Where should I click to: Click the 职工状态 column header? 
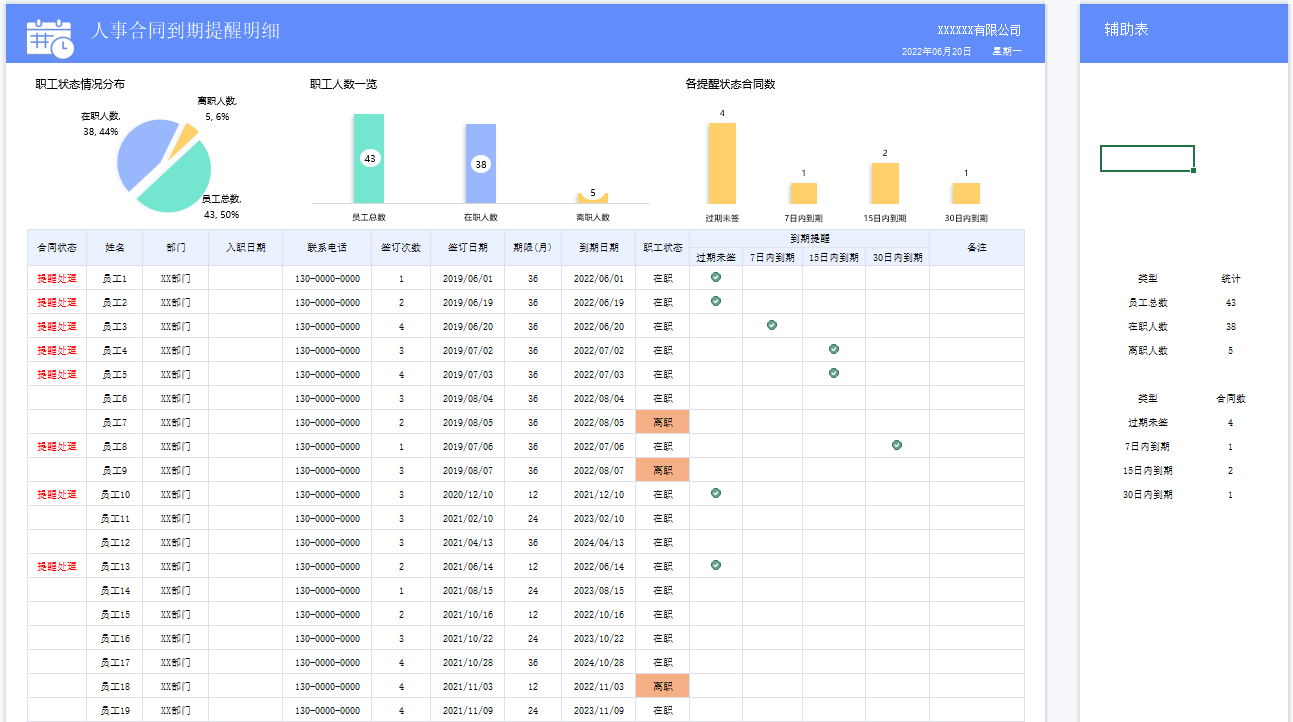coord(662,248)
